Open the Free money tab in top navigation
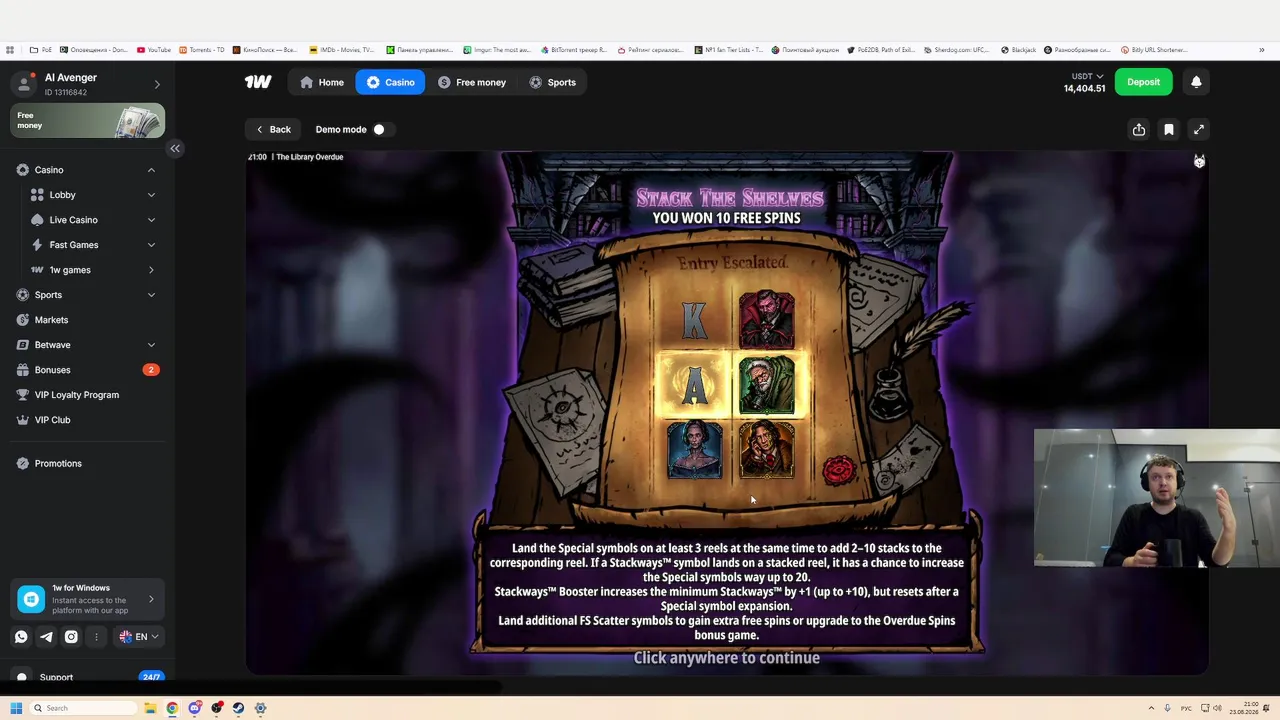The width and height of the screenshot is (1280, 720). (472, 82)
